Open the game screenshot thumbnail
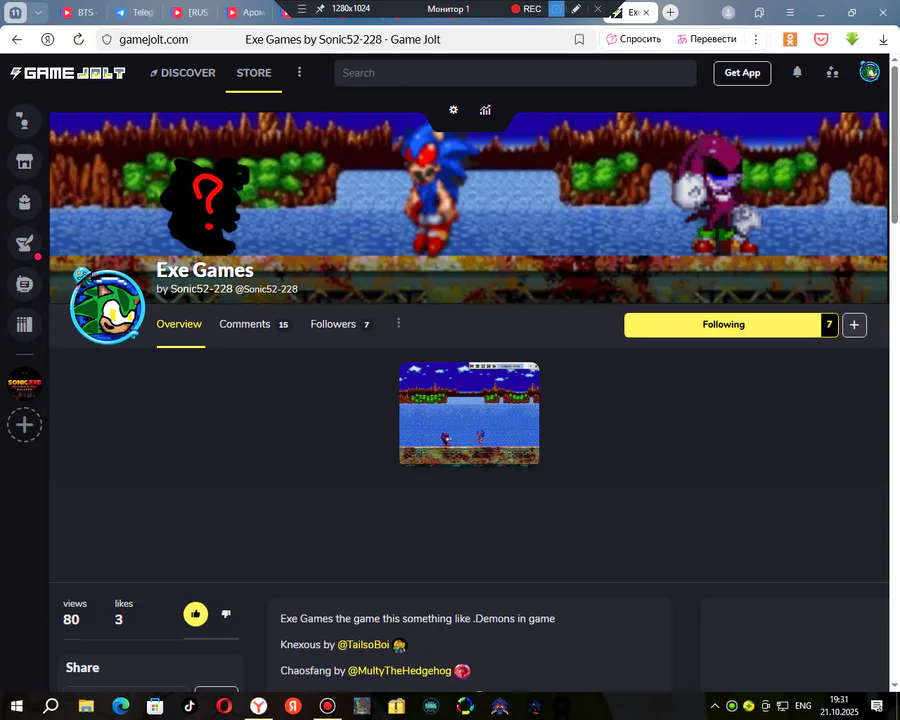Image resolution: width=900 pixels, height=720 pixels. [x=469, y=413]
